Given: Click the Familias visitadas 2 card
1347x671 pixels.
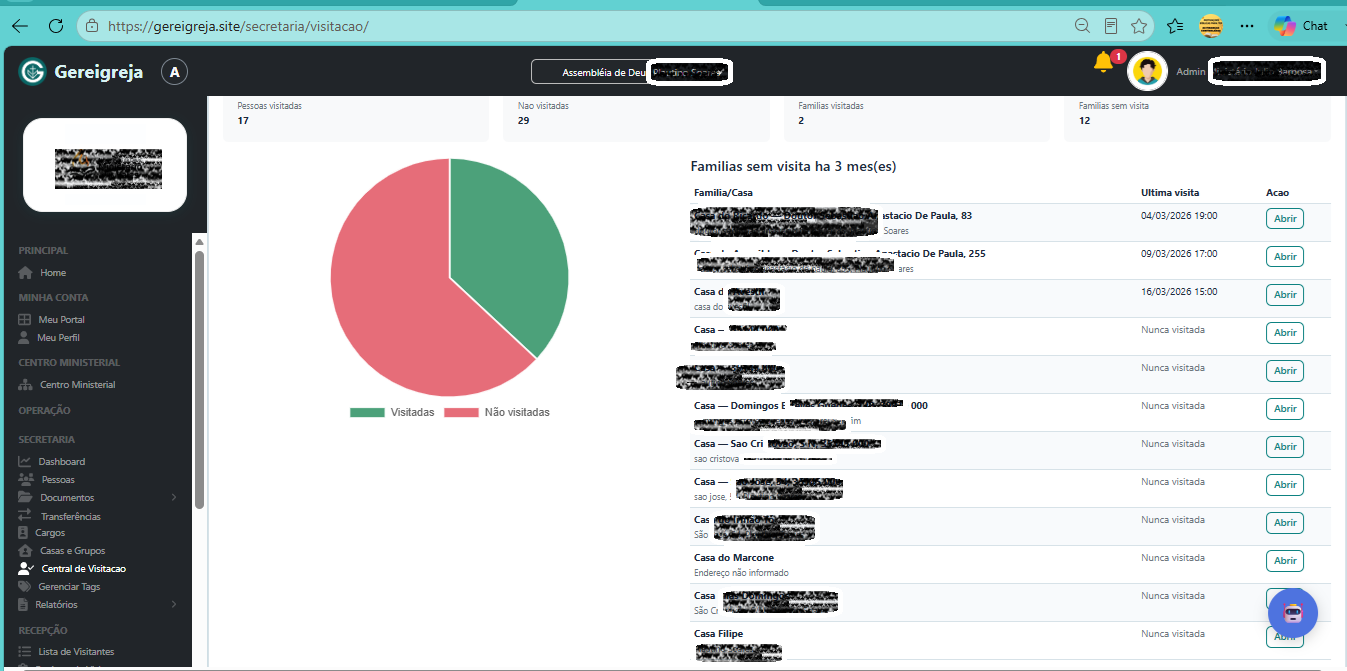Looking at the screenshot, I should coord(916,117).
